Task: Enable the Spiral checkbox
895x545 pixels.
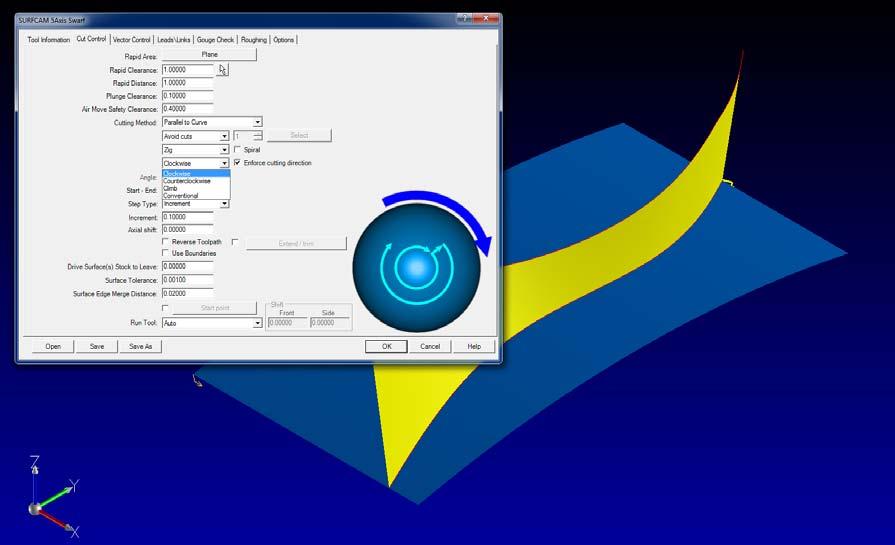Action: tap(237, 150)
